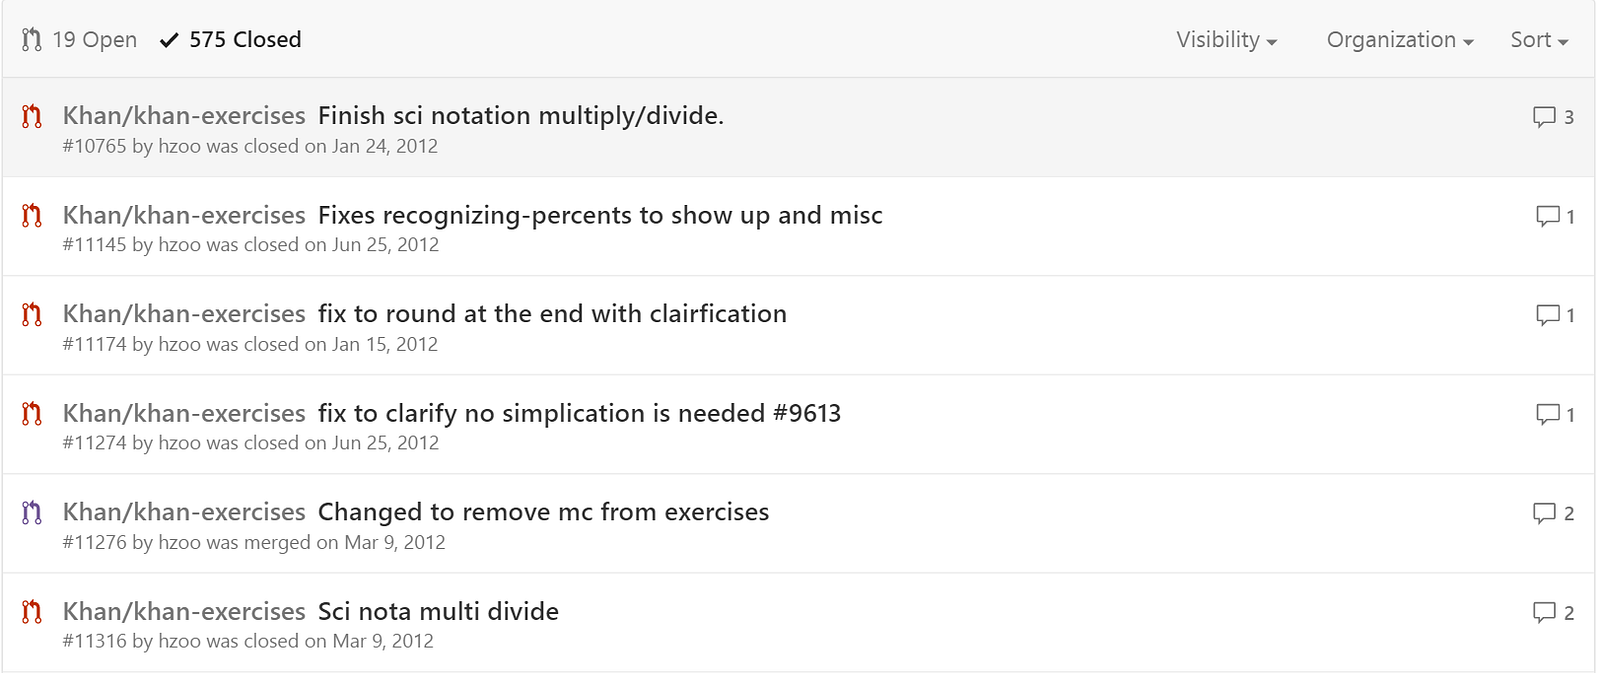The image size is (1600, 673).
Task: Switch to the 19 Open tab
Action: [x=80, y=40]
